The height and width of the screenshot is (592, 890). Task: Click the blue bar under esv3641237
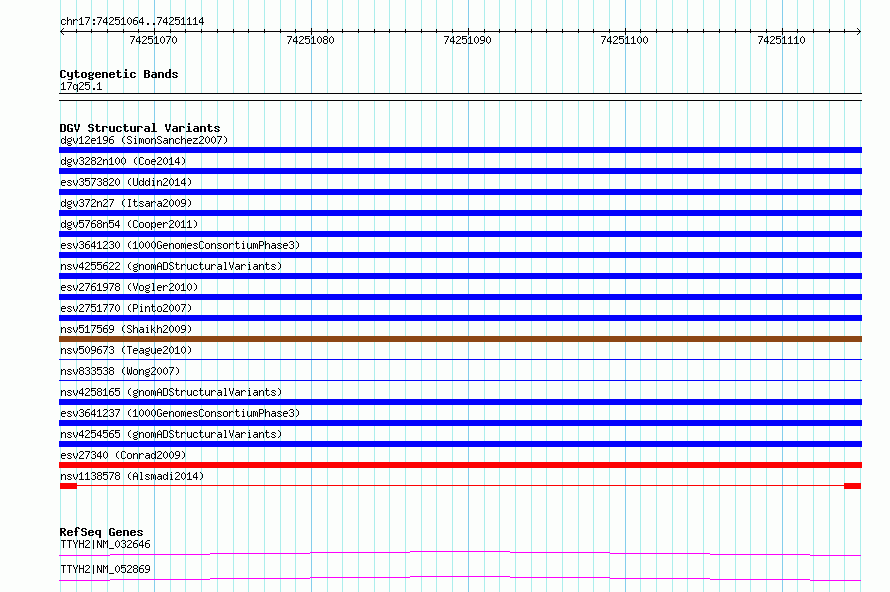click(460, 423)
